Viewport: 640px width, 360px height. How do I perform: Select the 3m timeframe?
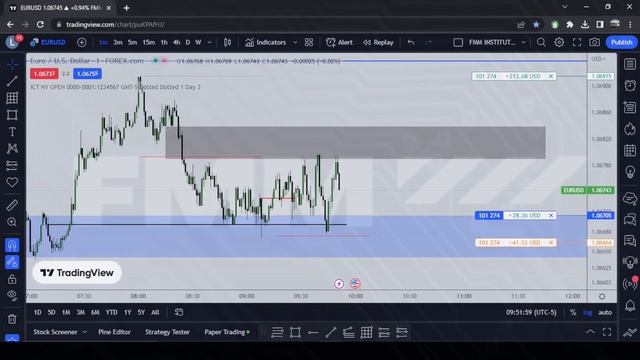118,42
